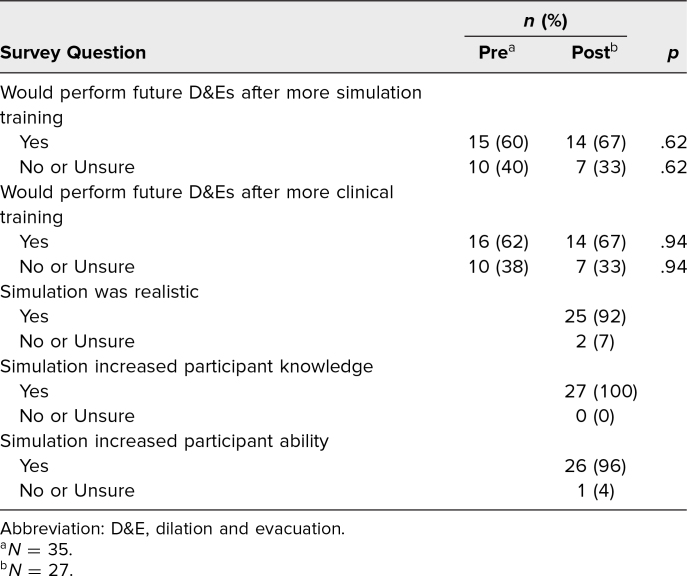Image resolution: width=687 pixels, height=576 pixels.
Task: Click the Pre column header
Action: click(497, 52)
